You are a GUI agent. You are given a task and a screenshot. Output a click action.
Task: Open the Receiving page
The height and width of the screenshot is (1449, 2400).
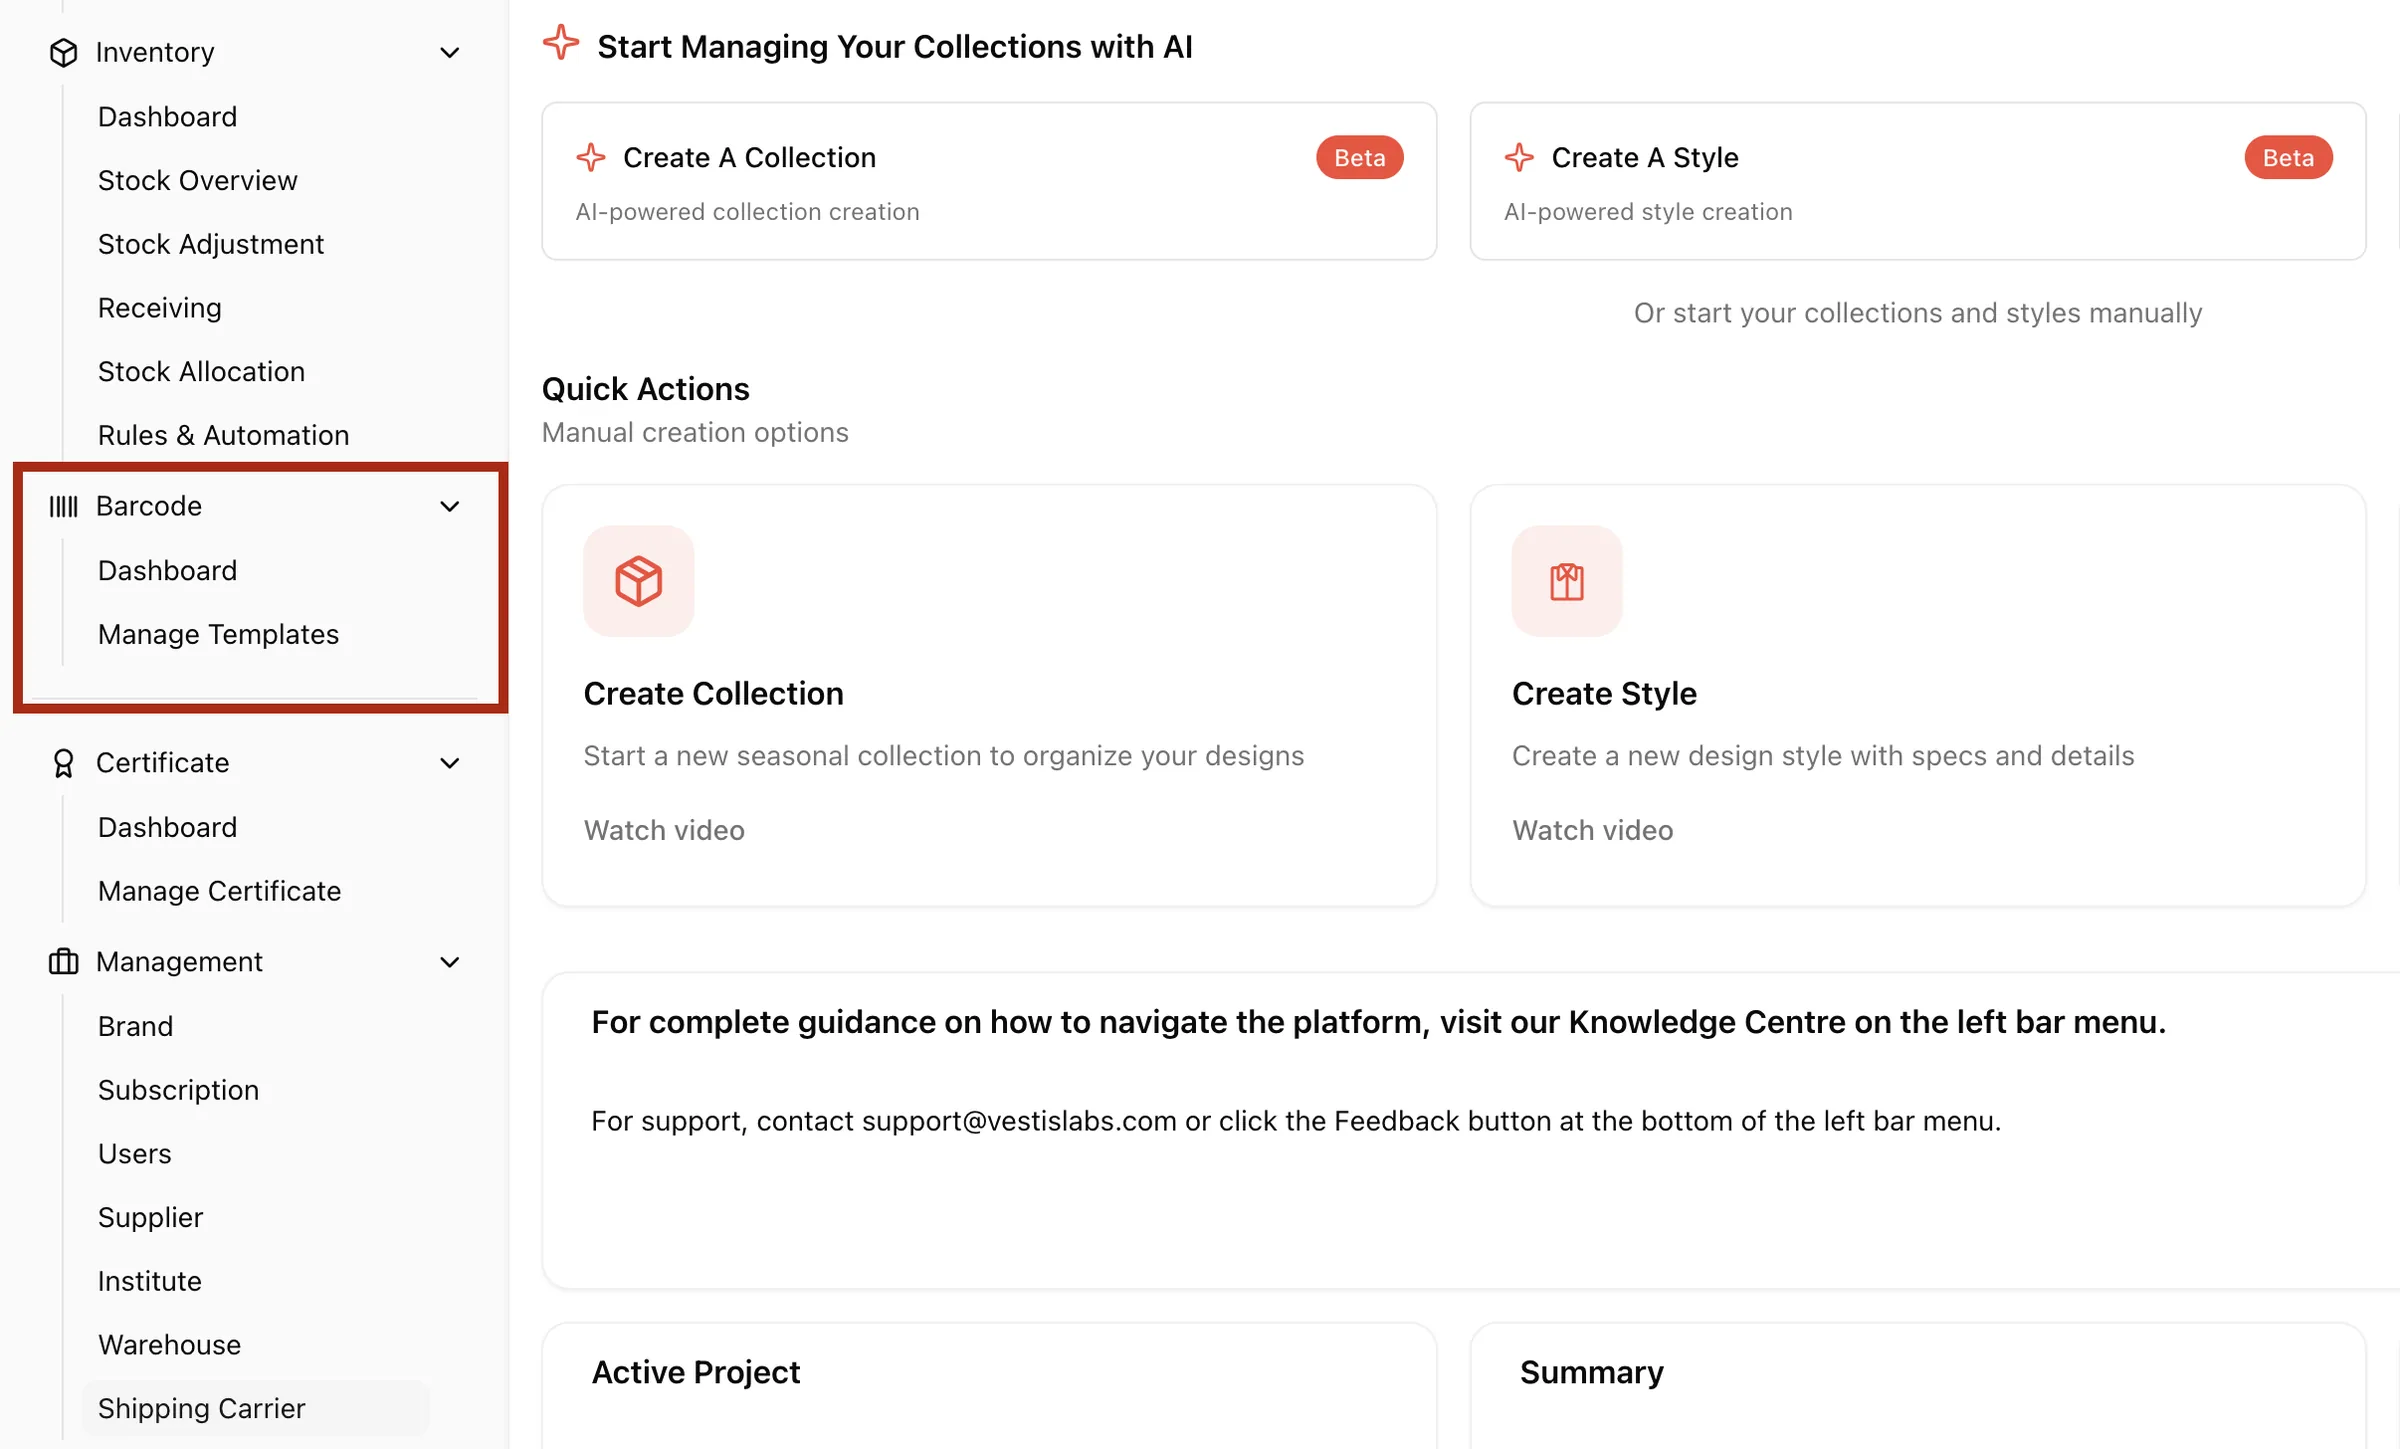coord(160,308)
